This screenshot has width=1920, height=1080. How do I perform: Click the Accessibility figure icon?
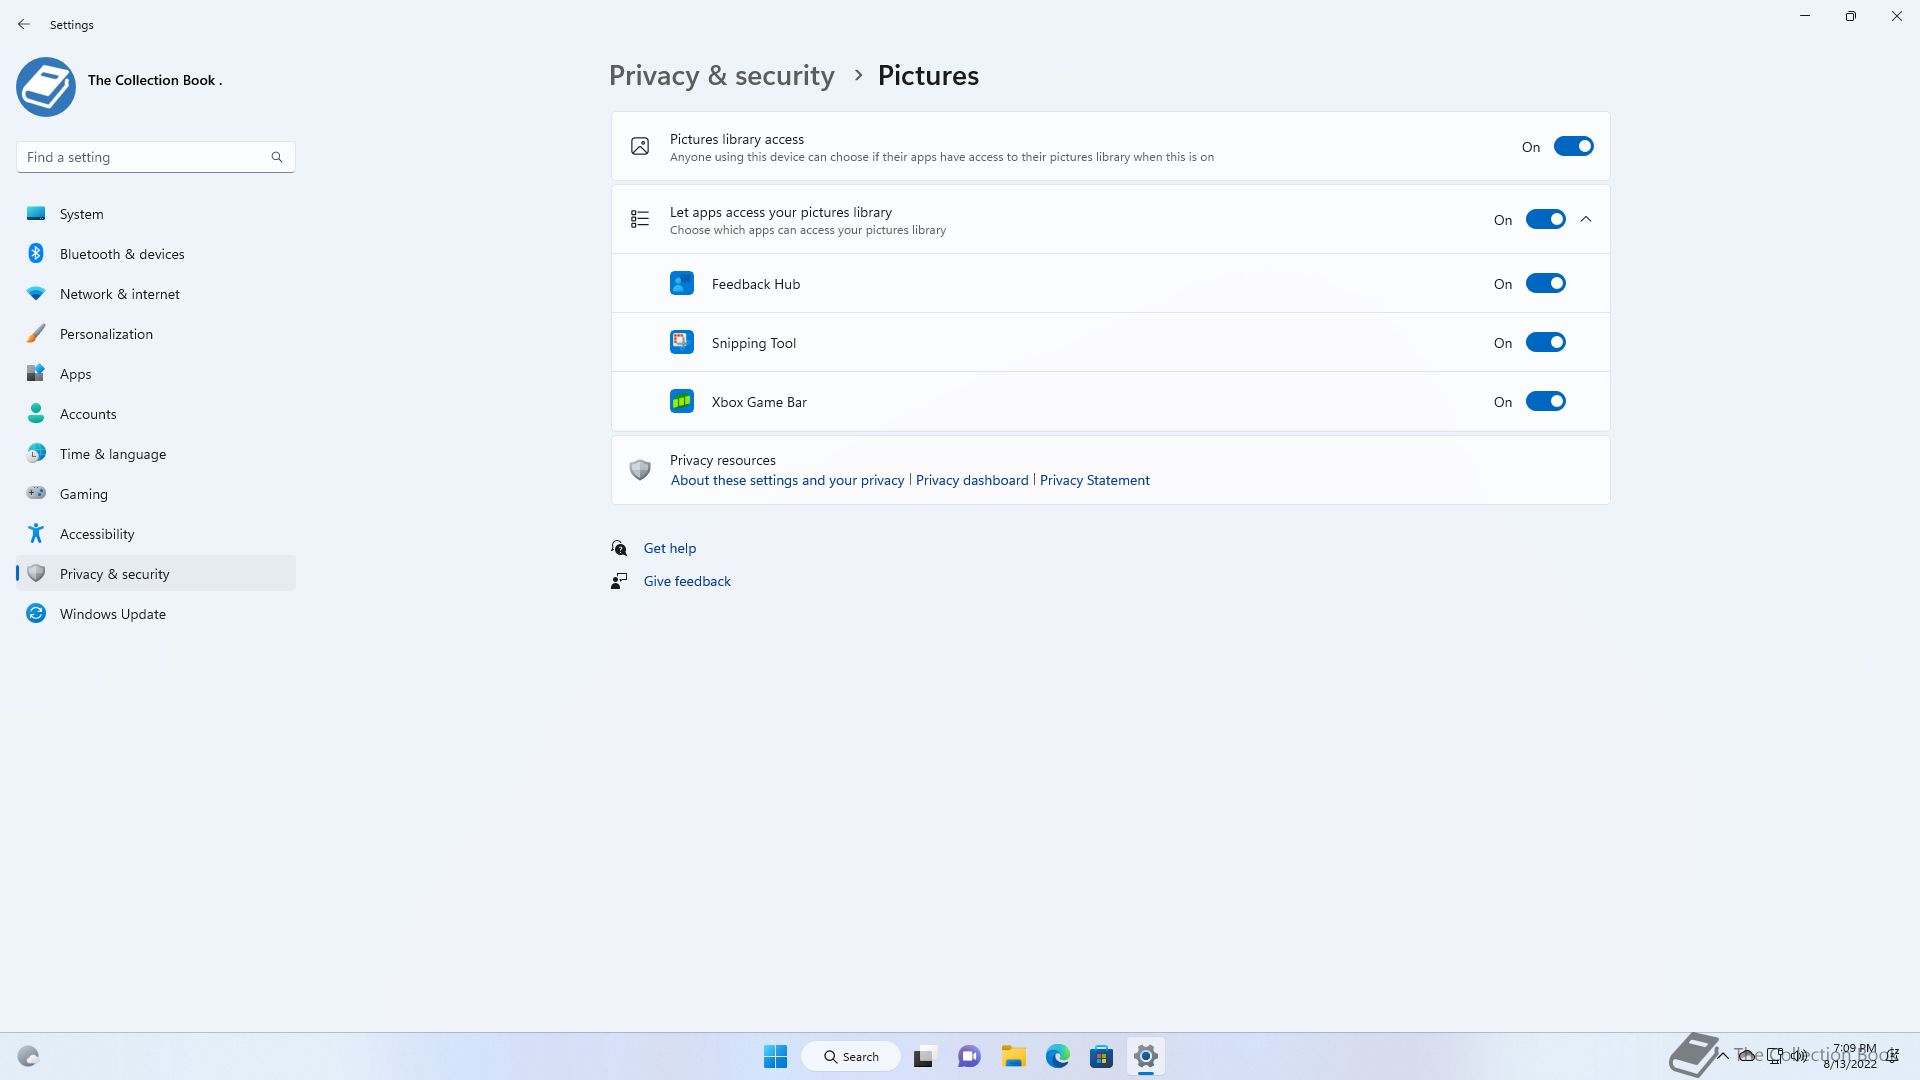pyautogui.click(x=36, y=533)
